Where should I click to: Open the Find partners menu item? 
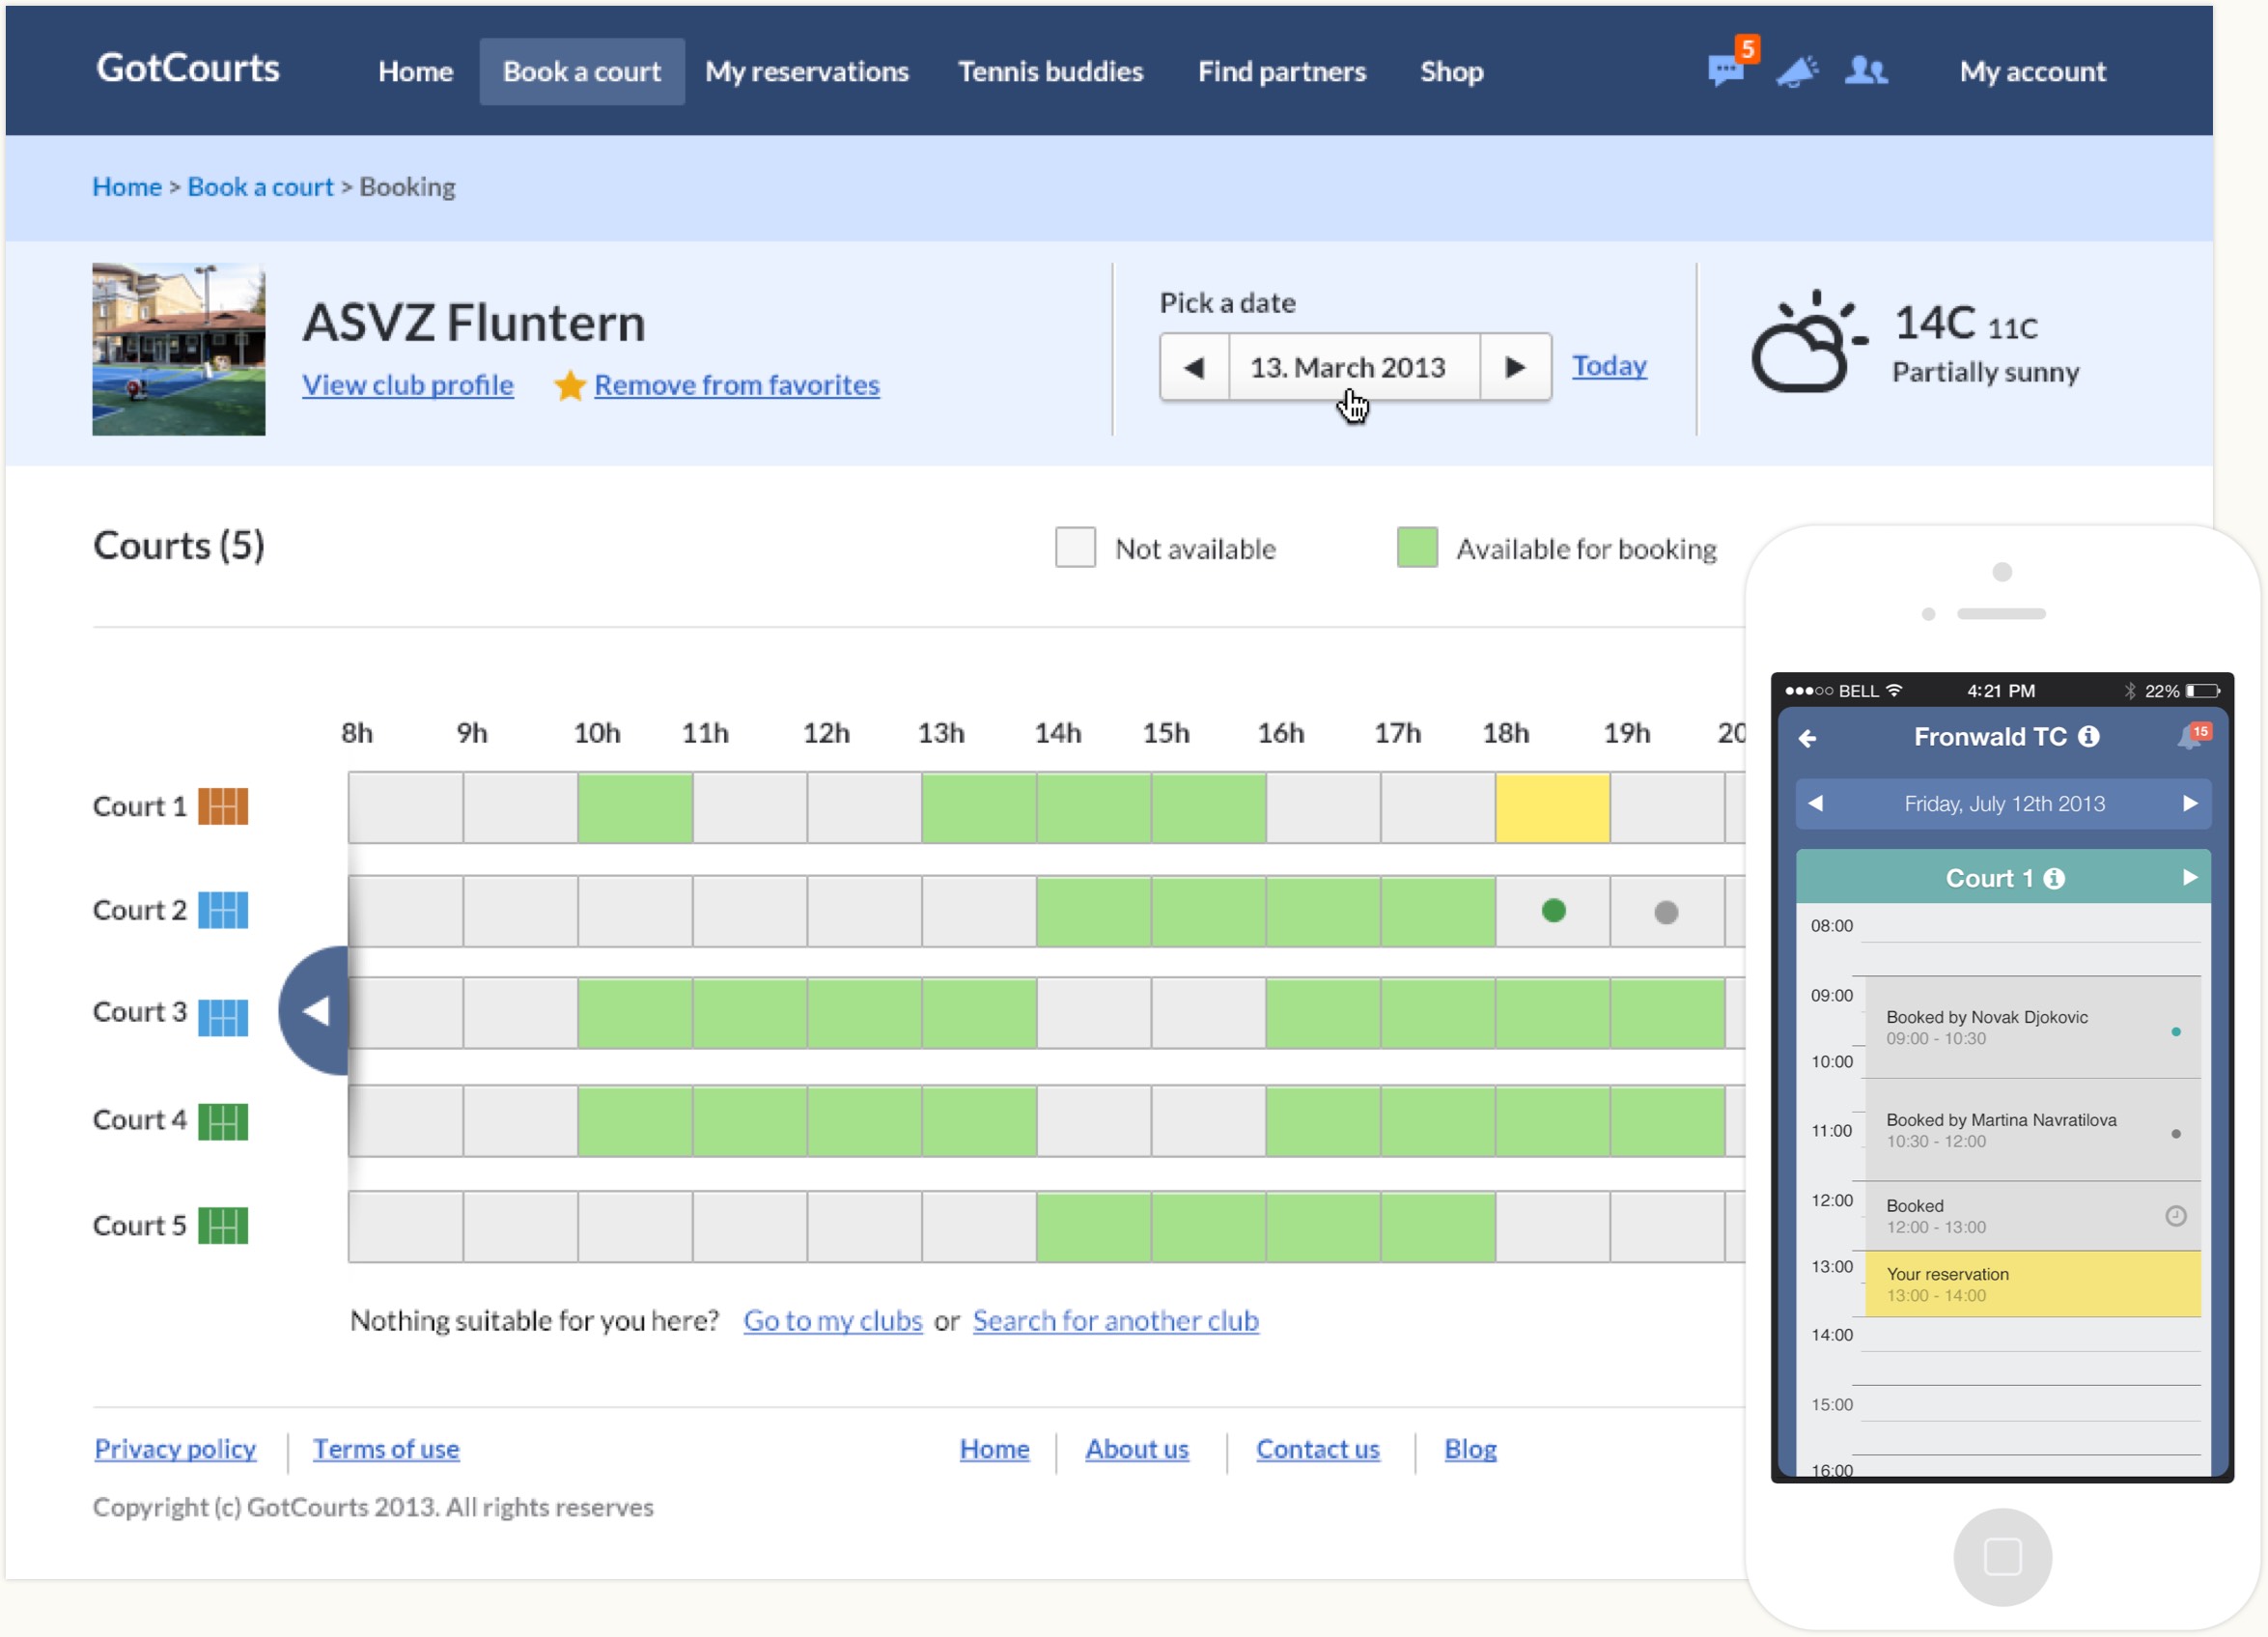(1281, 72)
